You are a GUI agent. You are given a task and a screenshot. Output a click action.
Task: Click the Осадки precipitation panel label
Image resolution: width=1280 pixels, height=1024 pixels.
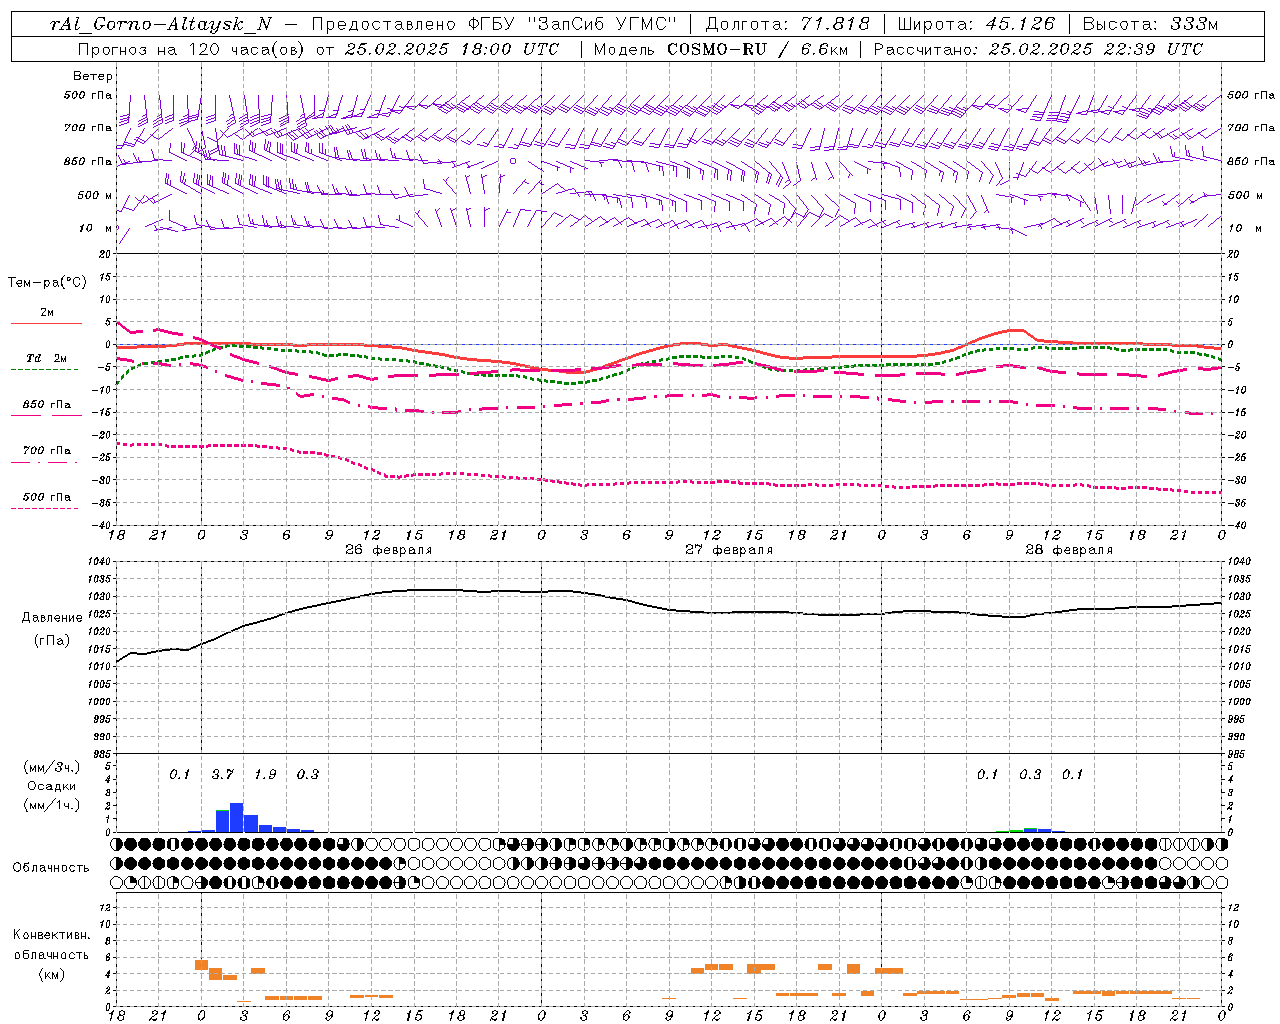pyautogui.click(x=52, y=786)
